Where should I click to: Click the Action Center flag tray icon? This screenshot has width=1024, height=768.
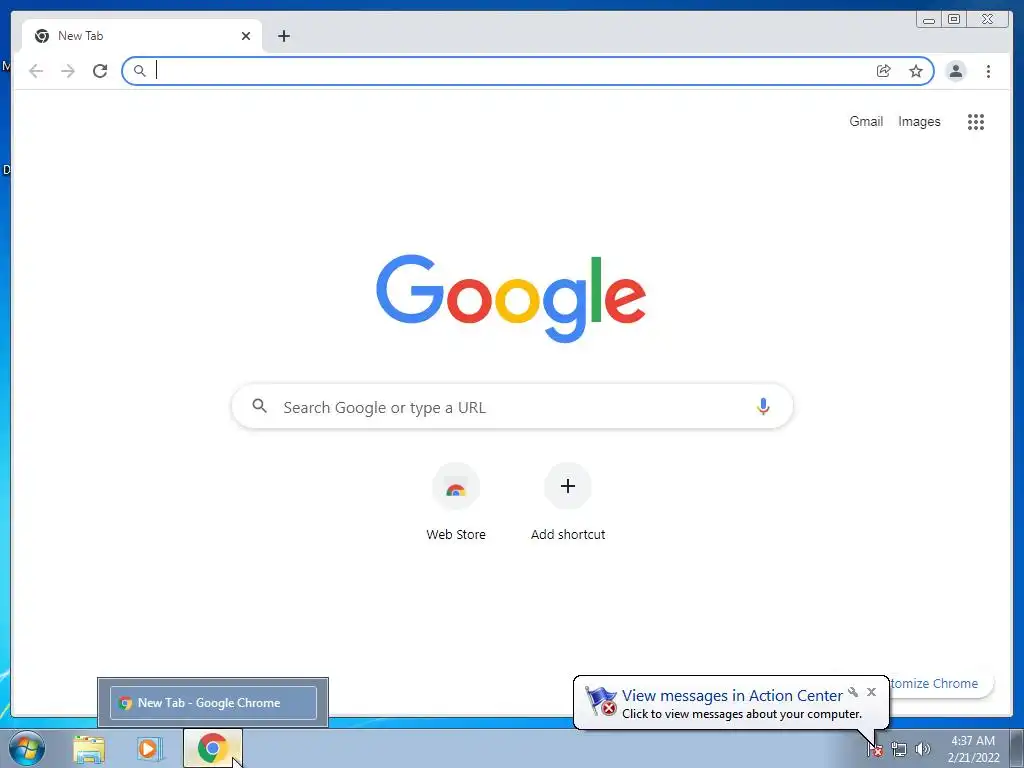pyautogui.click(x=875, y=749)
